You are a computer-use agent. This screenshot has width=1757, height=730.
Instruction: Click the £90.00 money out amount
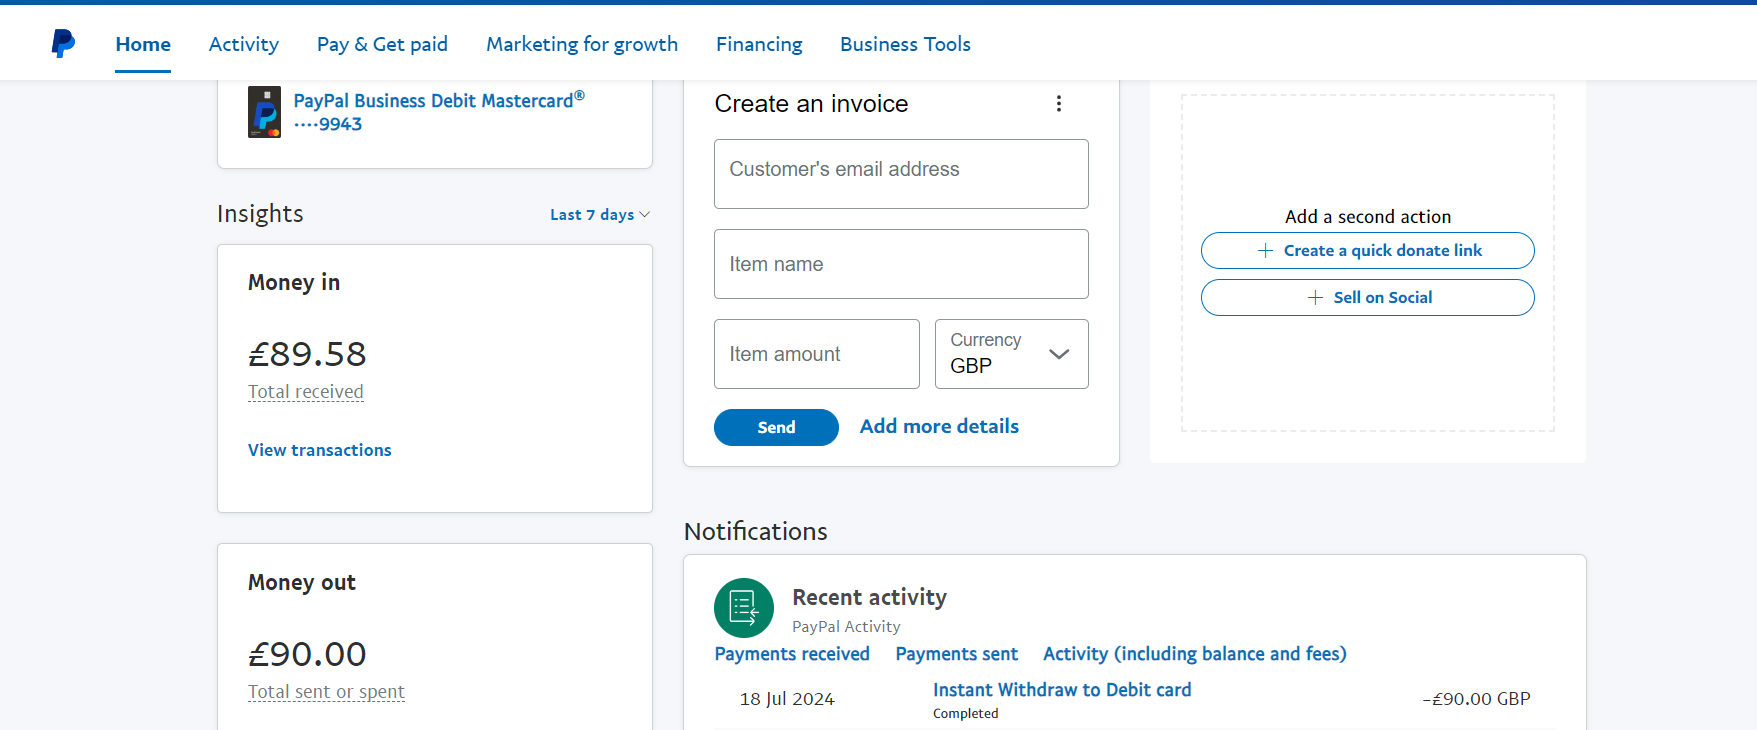(307, 654)
